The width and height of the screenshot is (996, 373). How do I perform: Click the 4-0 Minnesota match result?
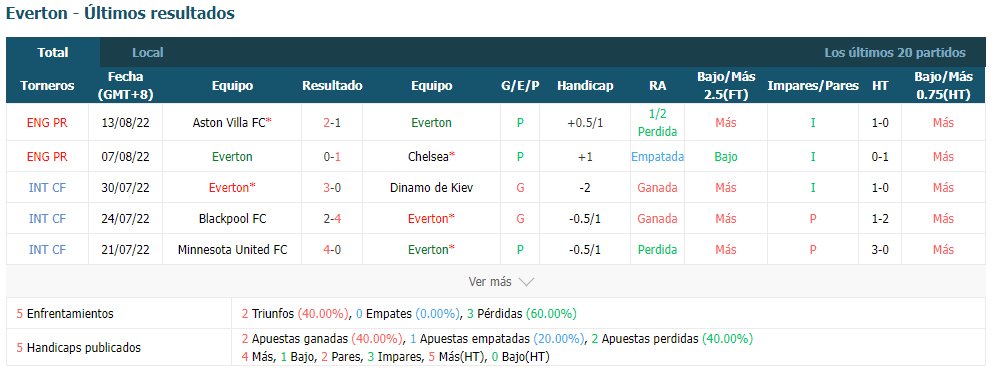(x=332, y=250)
